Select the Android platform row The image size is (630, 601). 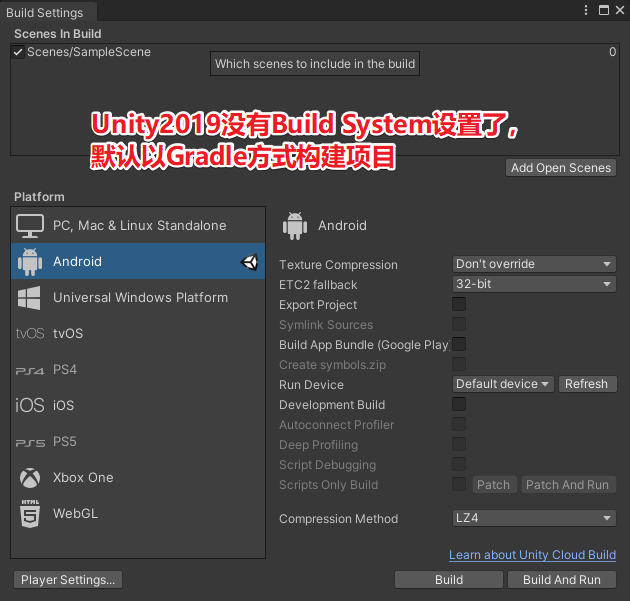138,261
